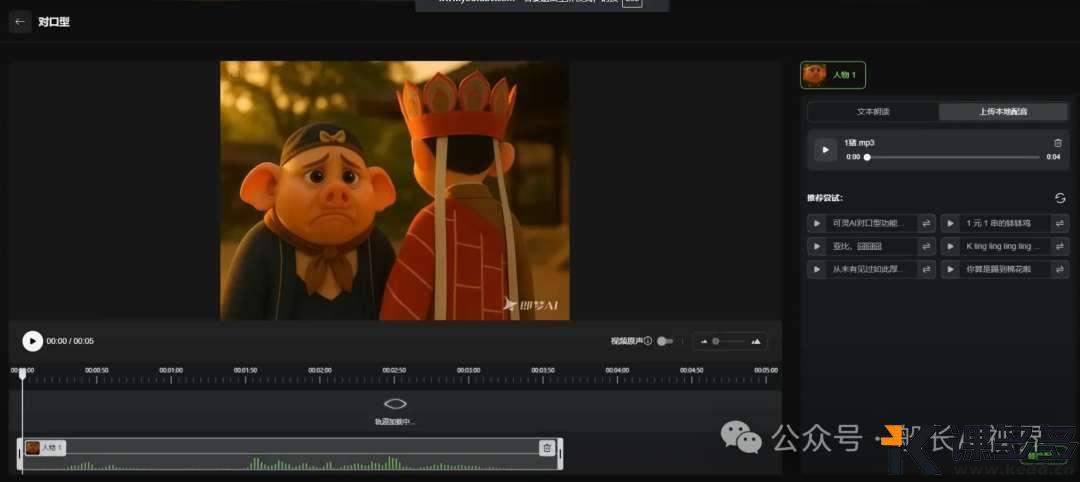The height and width of the screenshot is (482, 1080).
Task: Refresh the 推荐尝试 suggestions
Action: coord(1060,198)
